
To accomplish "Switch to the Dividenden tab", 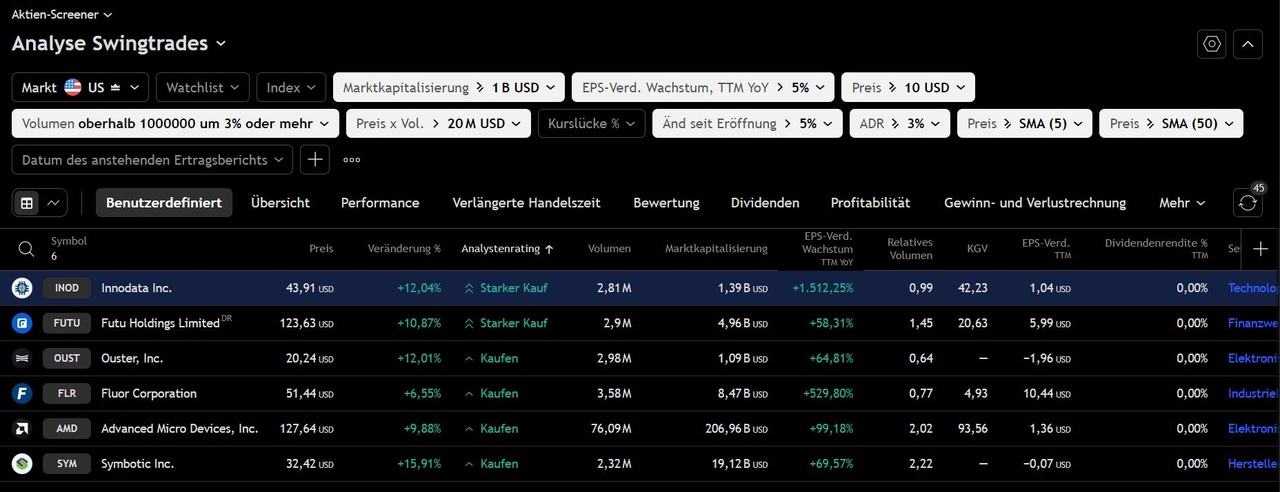I will [765, 202].
